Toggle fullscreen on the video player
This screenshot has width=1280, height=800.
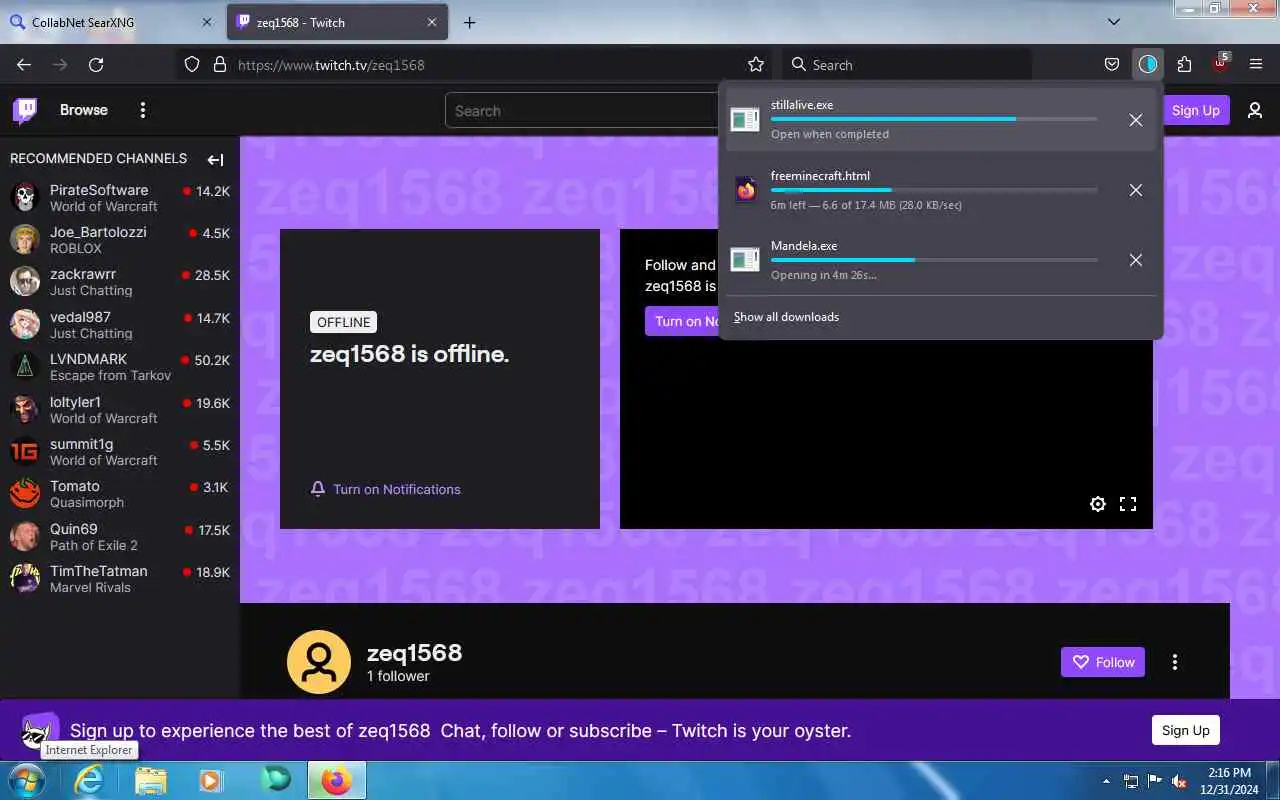click(x=1128, y=504)
